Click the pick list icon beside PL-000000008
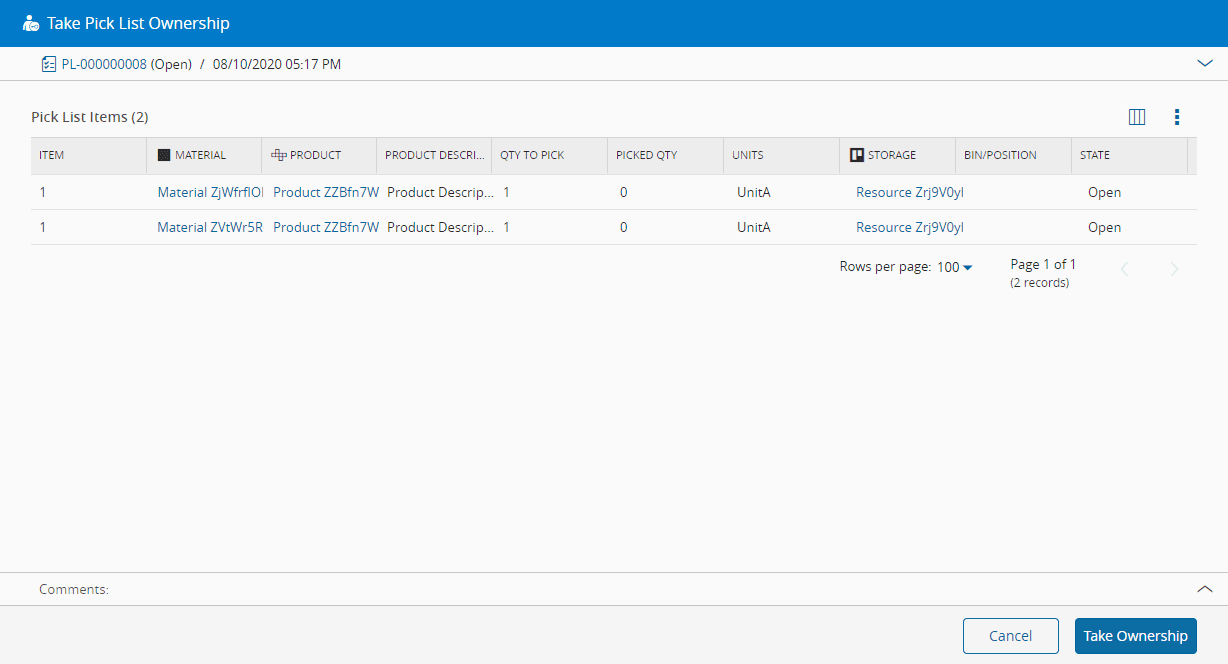 [x=48, y=64]
